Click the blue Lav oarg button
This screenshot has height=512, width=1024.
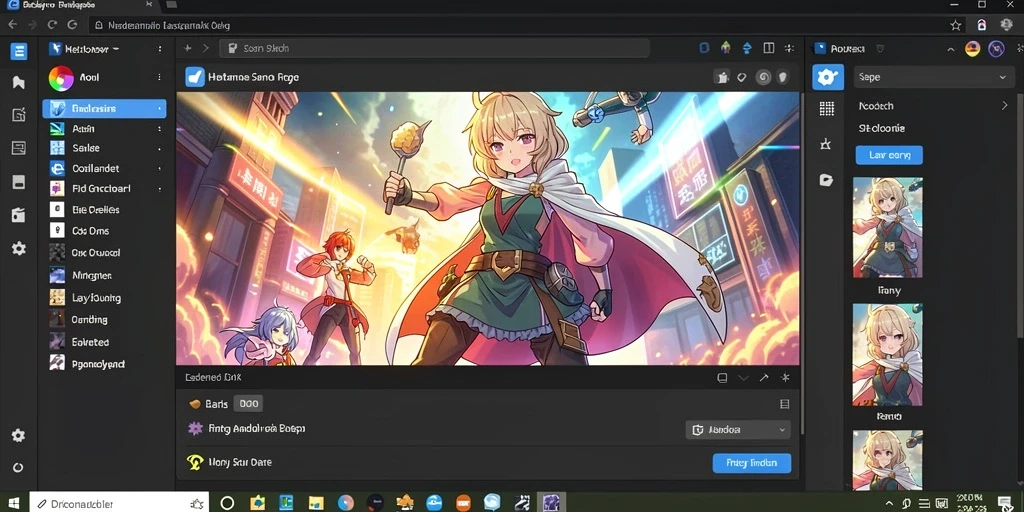(x=889, y=155)
